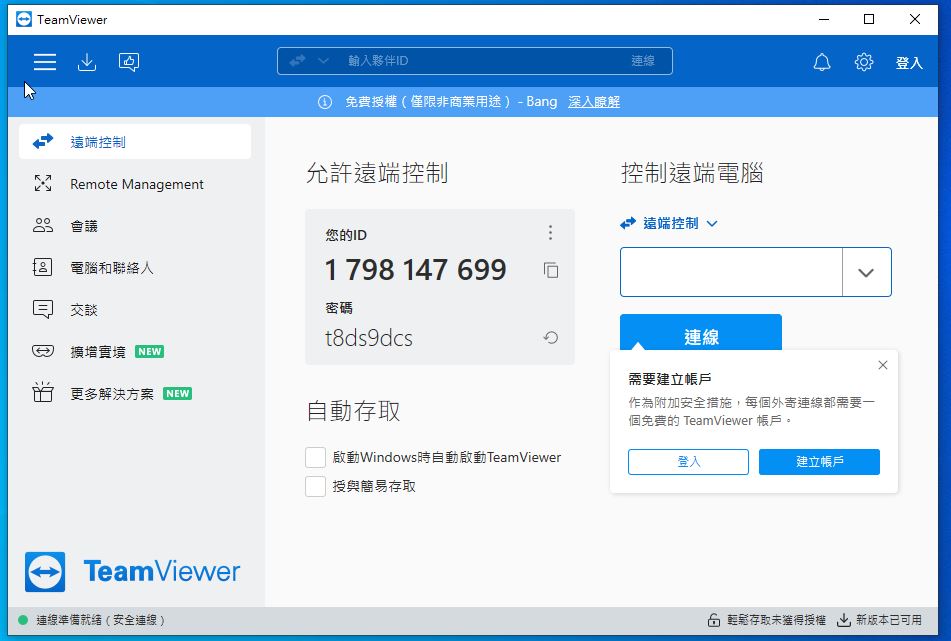Open the 會議 sidebar item
The image size is (951, 641).
click(x=84, y=226)
